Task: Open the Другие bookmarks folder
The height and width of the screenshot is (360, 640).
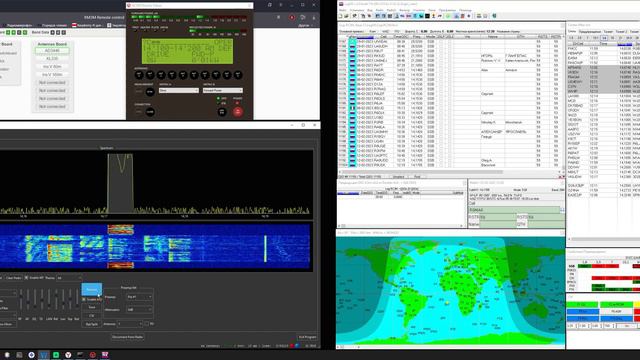Action: coord(304,25)
